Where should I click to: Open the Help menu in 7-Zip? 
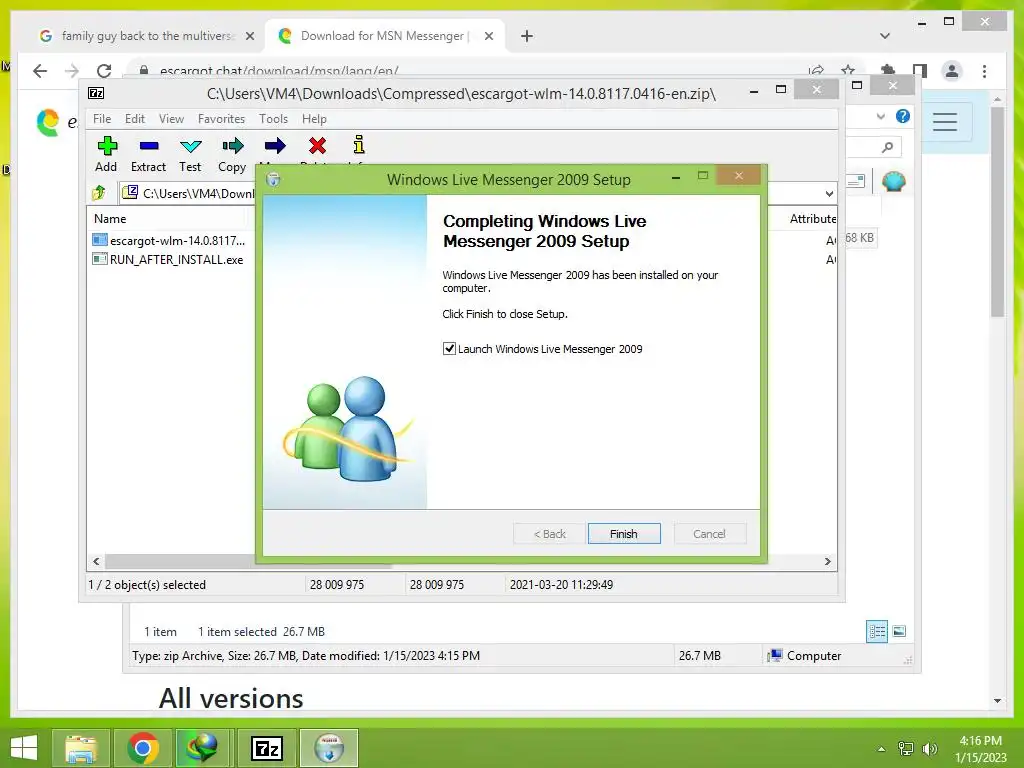click(314, 119)
